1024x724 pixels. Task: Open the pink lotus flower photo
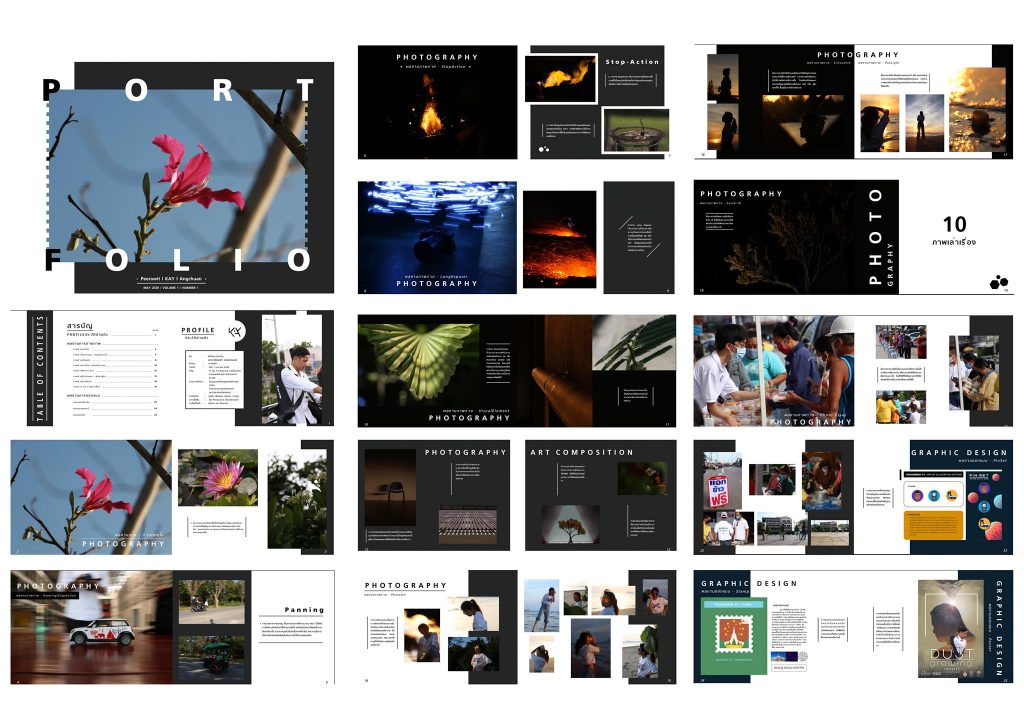tap(217, 477)
